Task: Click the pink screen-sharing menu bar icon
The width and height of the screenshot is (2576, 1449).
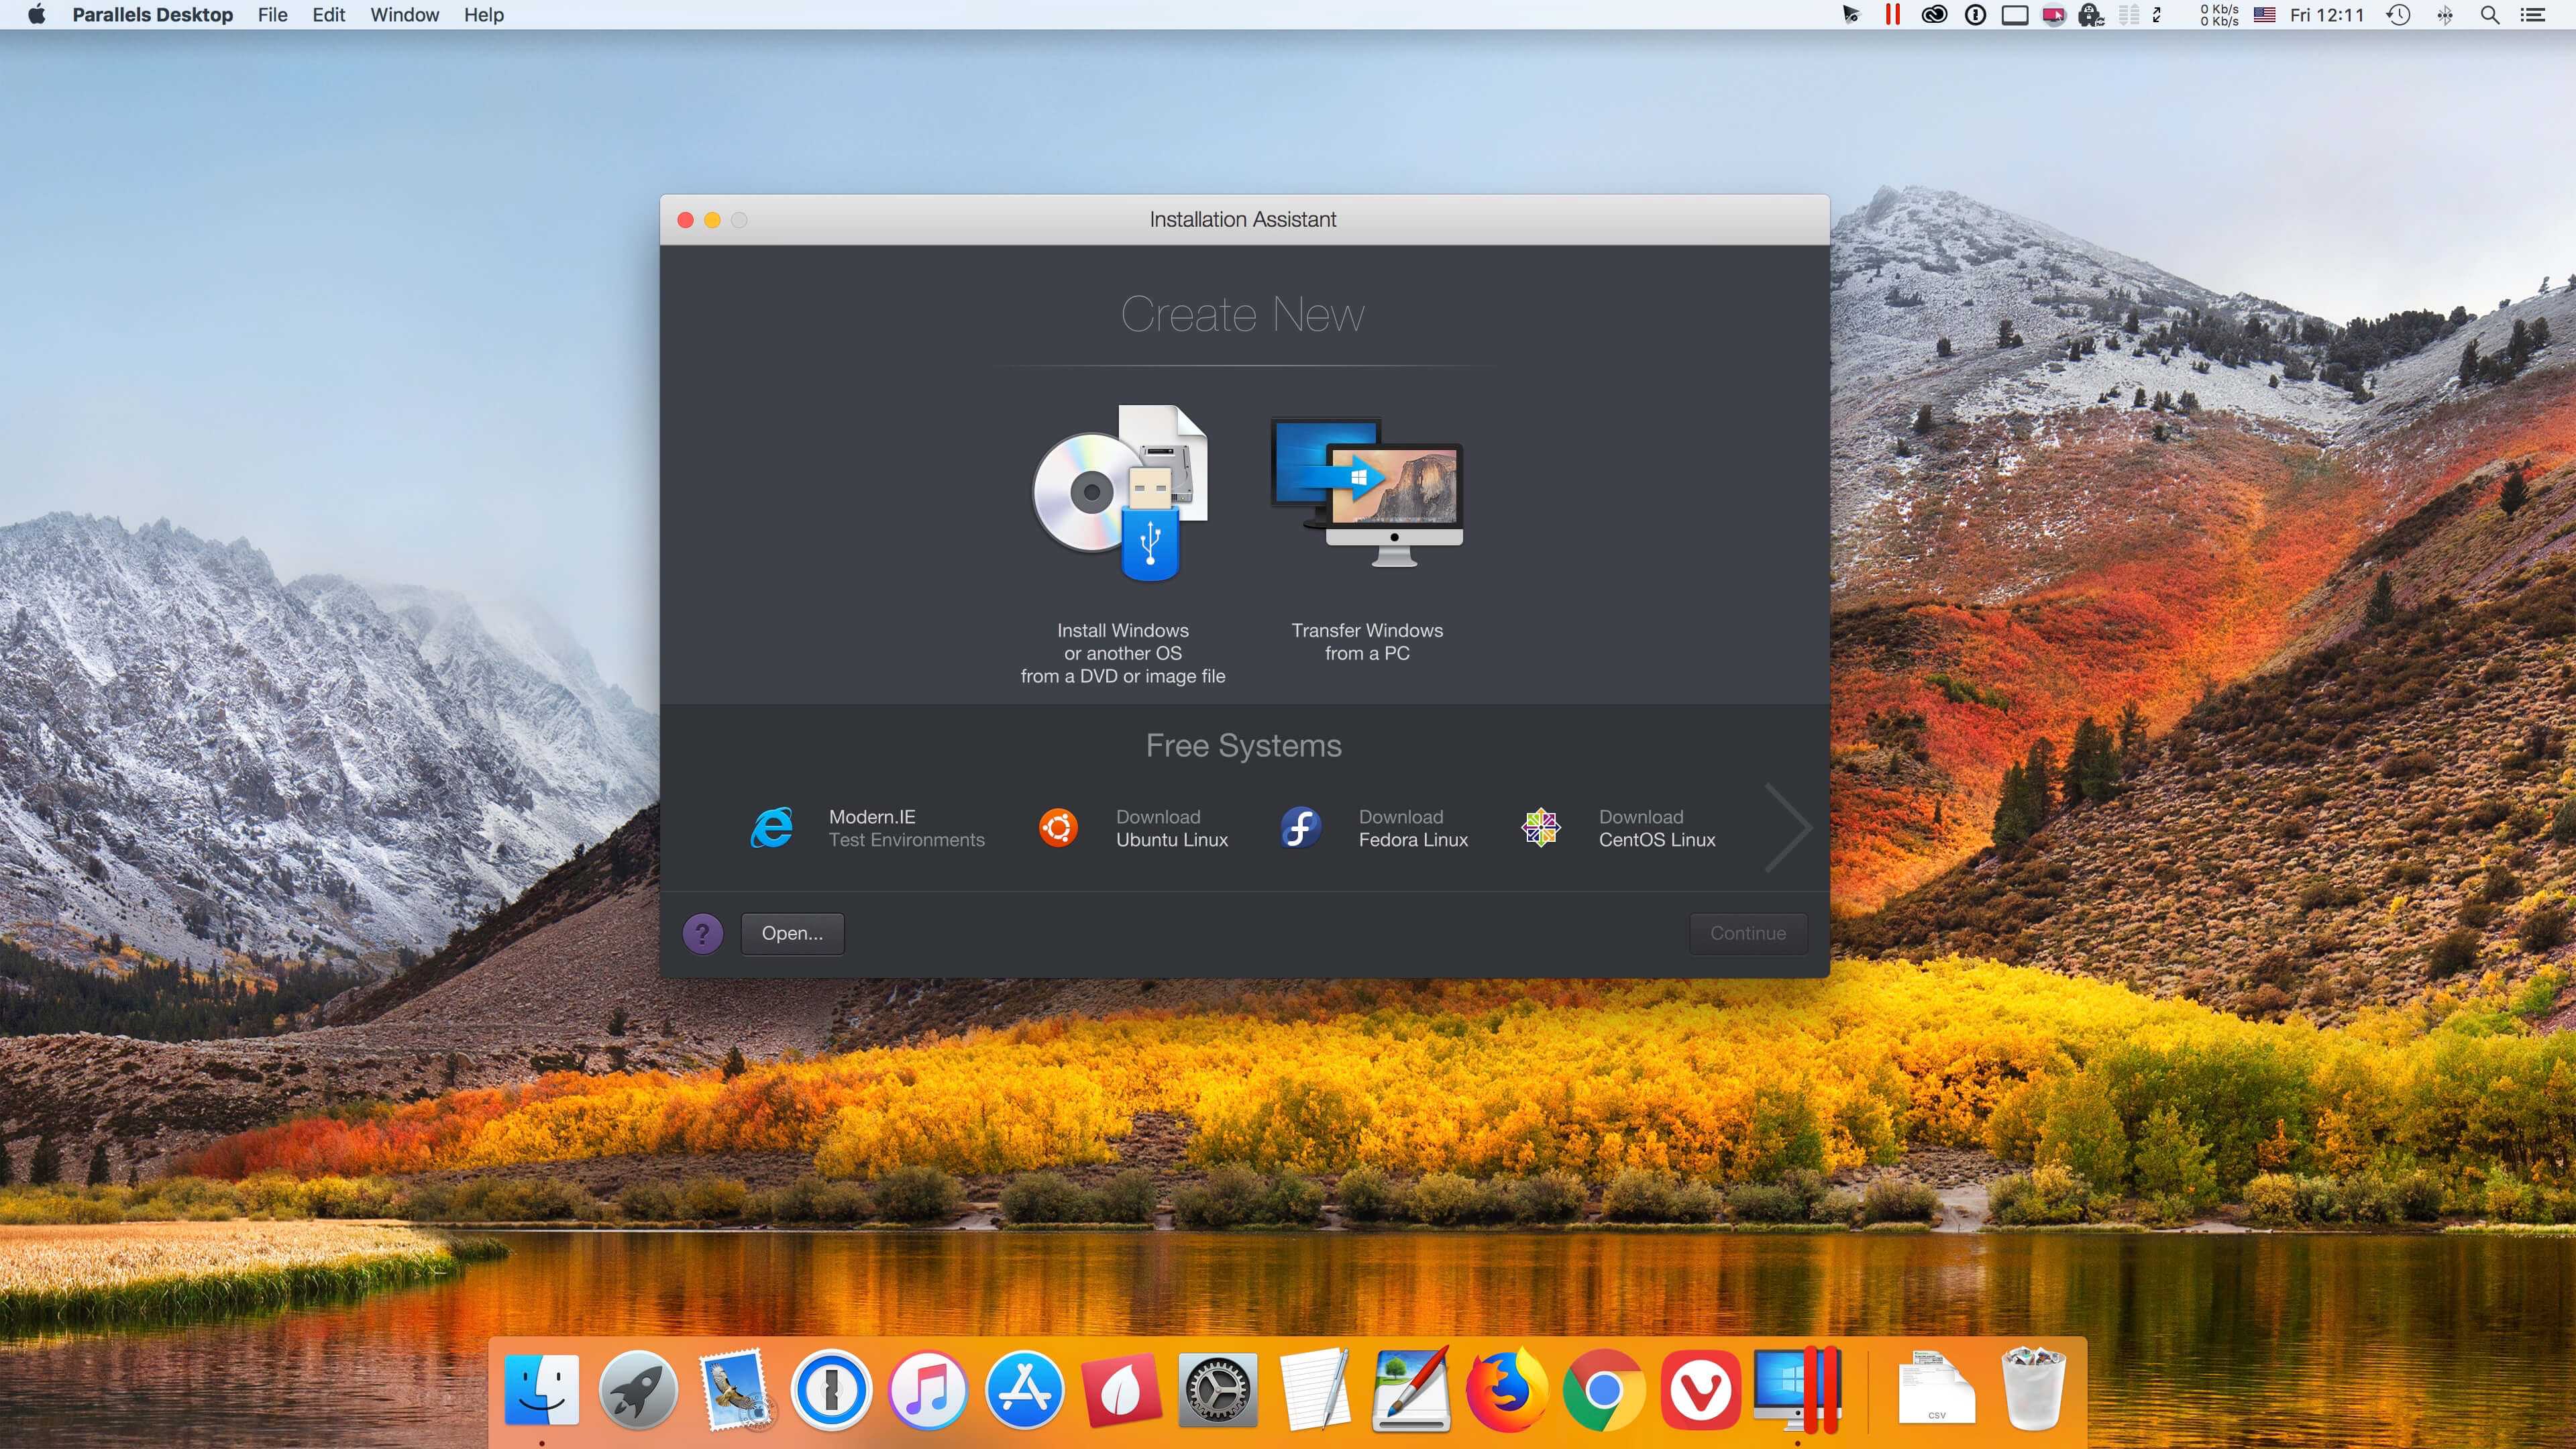Action: (2054, 15)
